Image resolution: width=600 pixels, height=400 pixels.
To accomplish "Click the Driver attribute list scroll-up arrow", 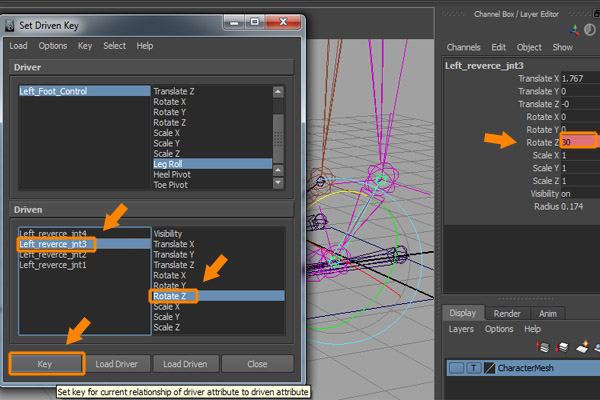I will tap(279, 92).
